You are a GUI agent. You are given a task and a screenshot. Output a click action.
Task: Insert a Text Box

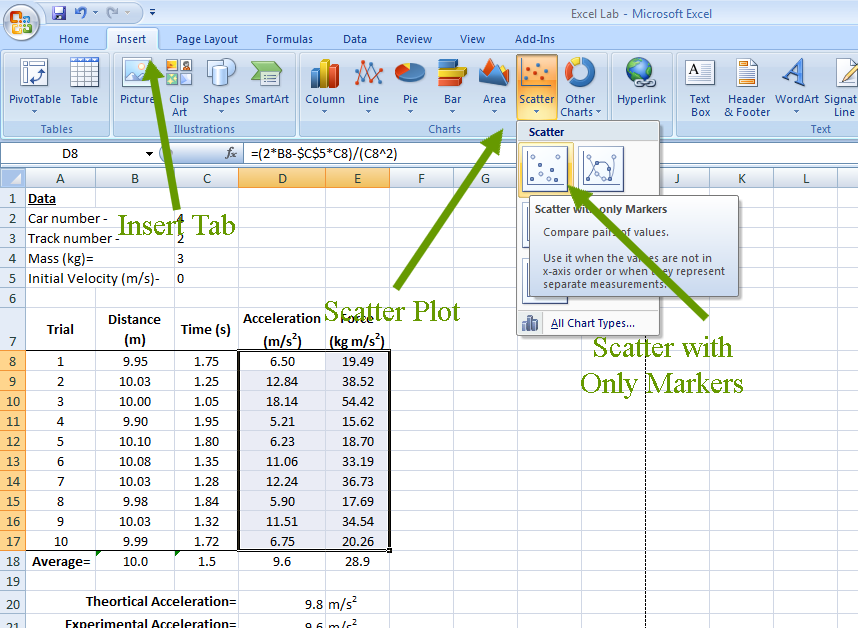coord(700,86)
